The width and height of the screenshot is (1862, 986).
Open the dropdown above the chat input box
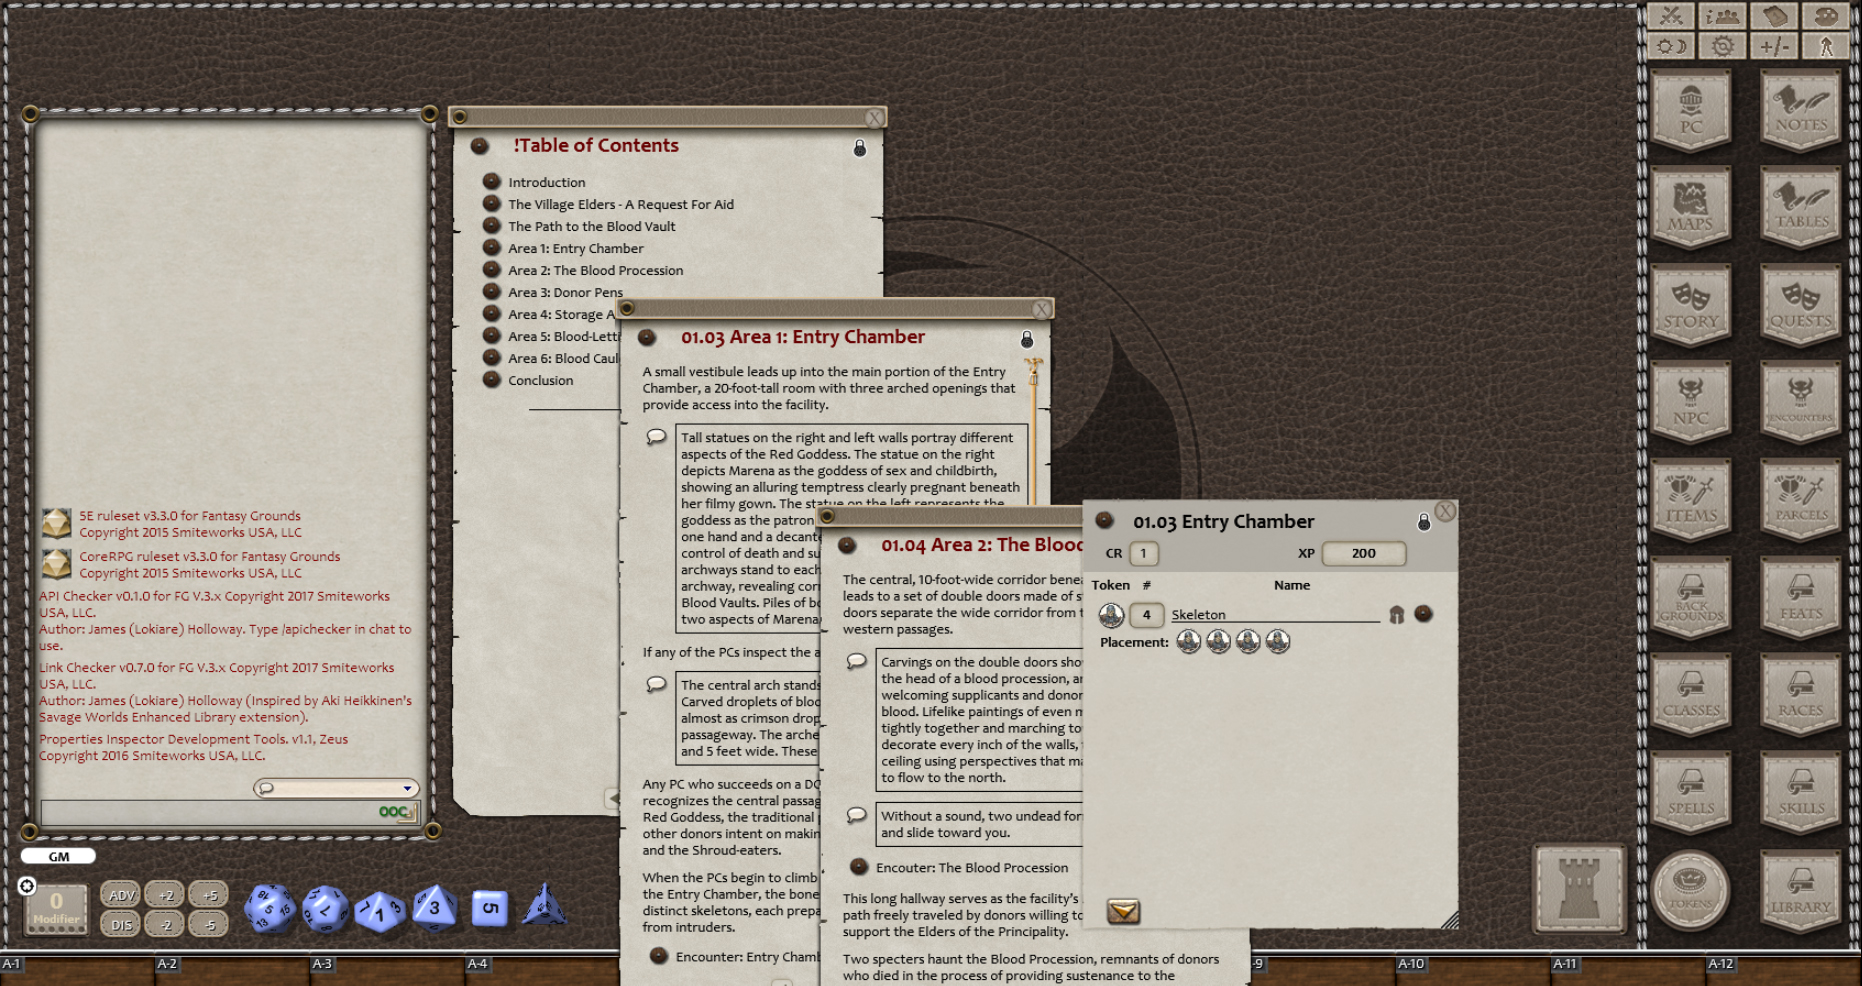tap(406, 789)
